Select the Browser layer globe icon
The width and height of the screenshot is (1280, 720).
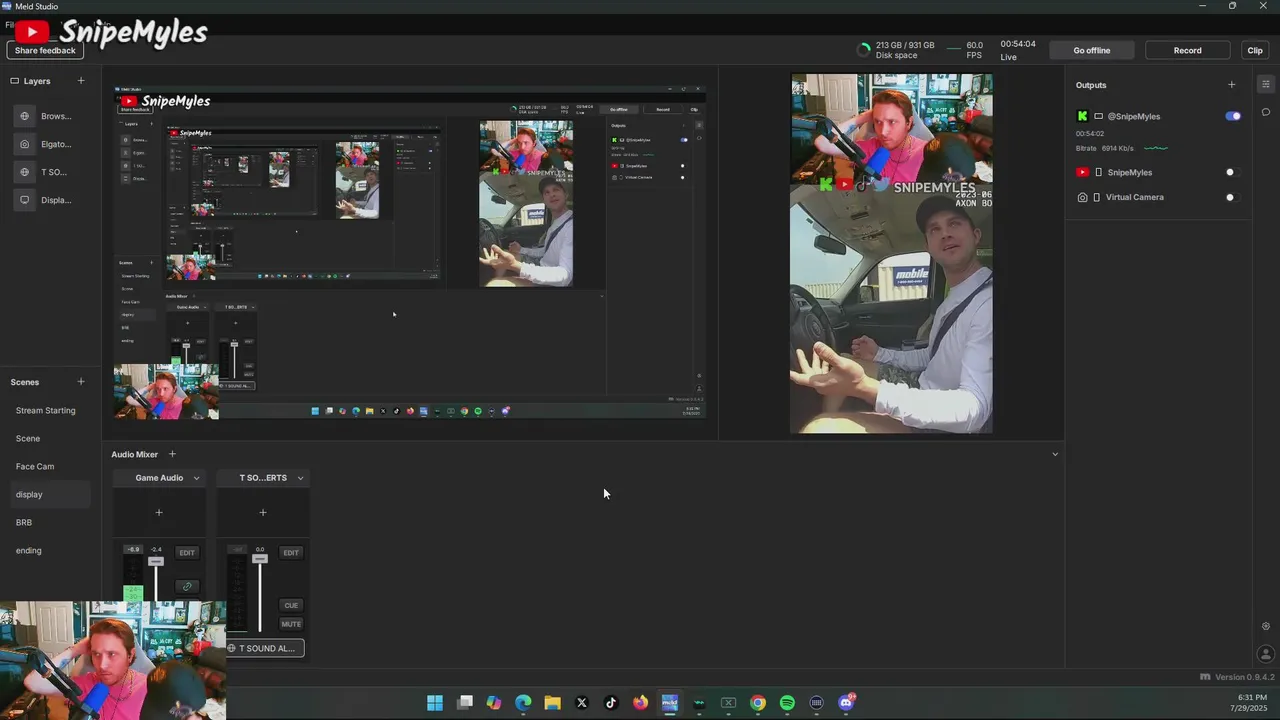point(25,116)
